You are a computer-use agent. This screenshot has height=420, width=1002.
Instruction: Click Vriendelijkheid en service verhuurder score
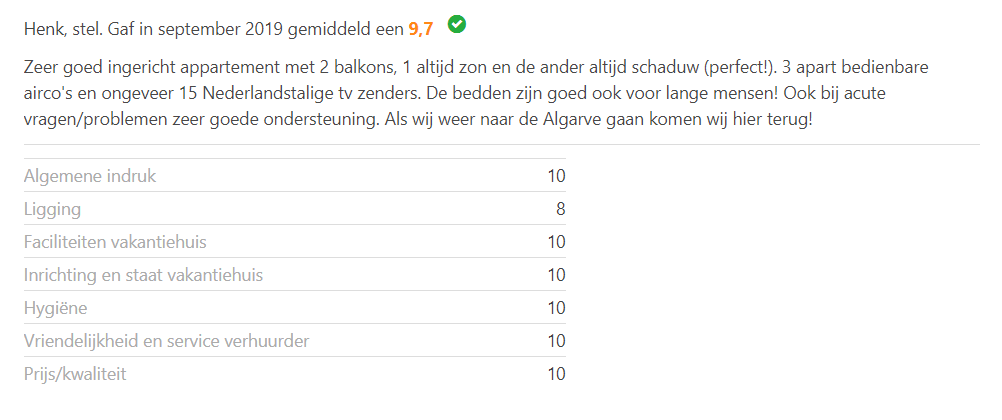click(x=556, y=341)
